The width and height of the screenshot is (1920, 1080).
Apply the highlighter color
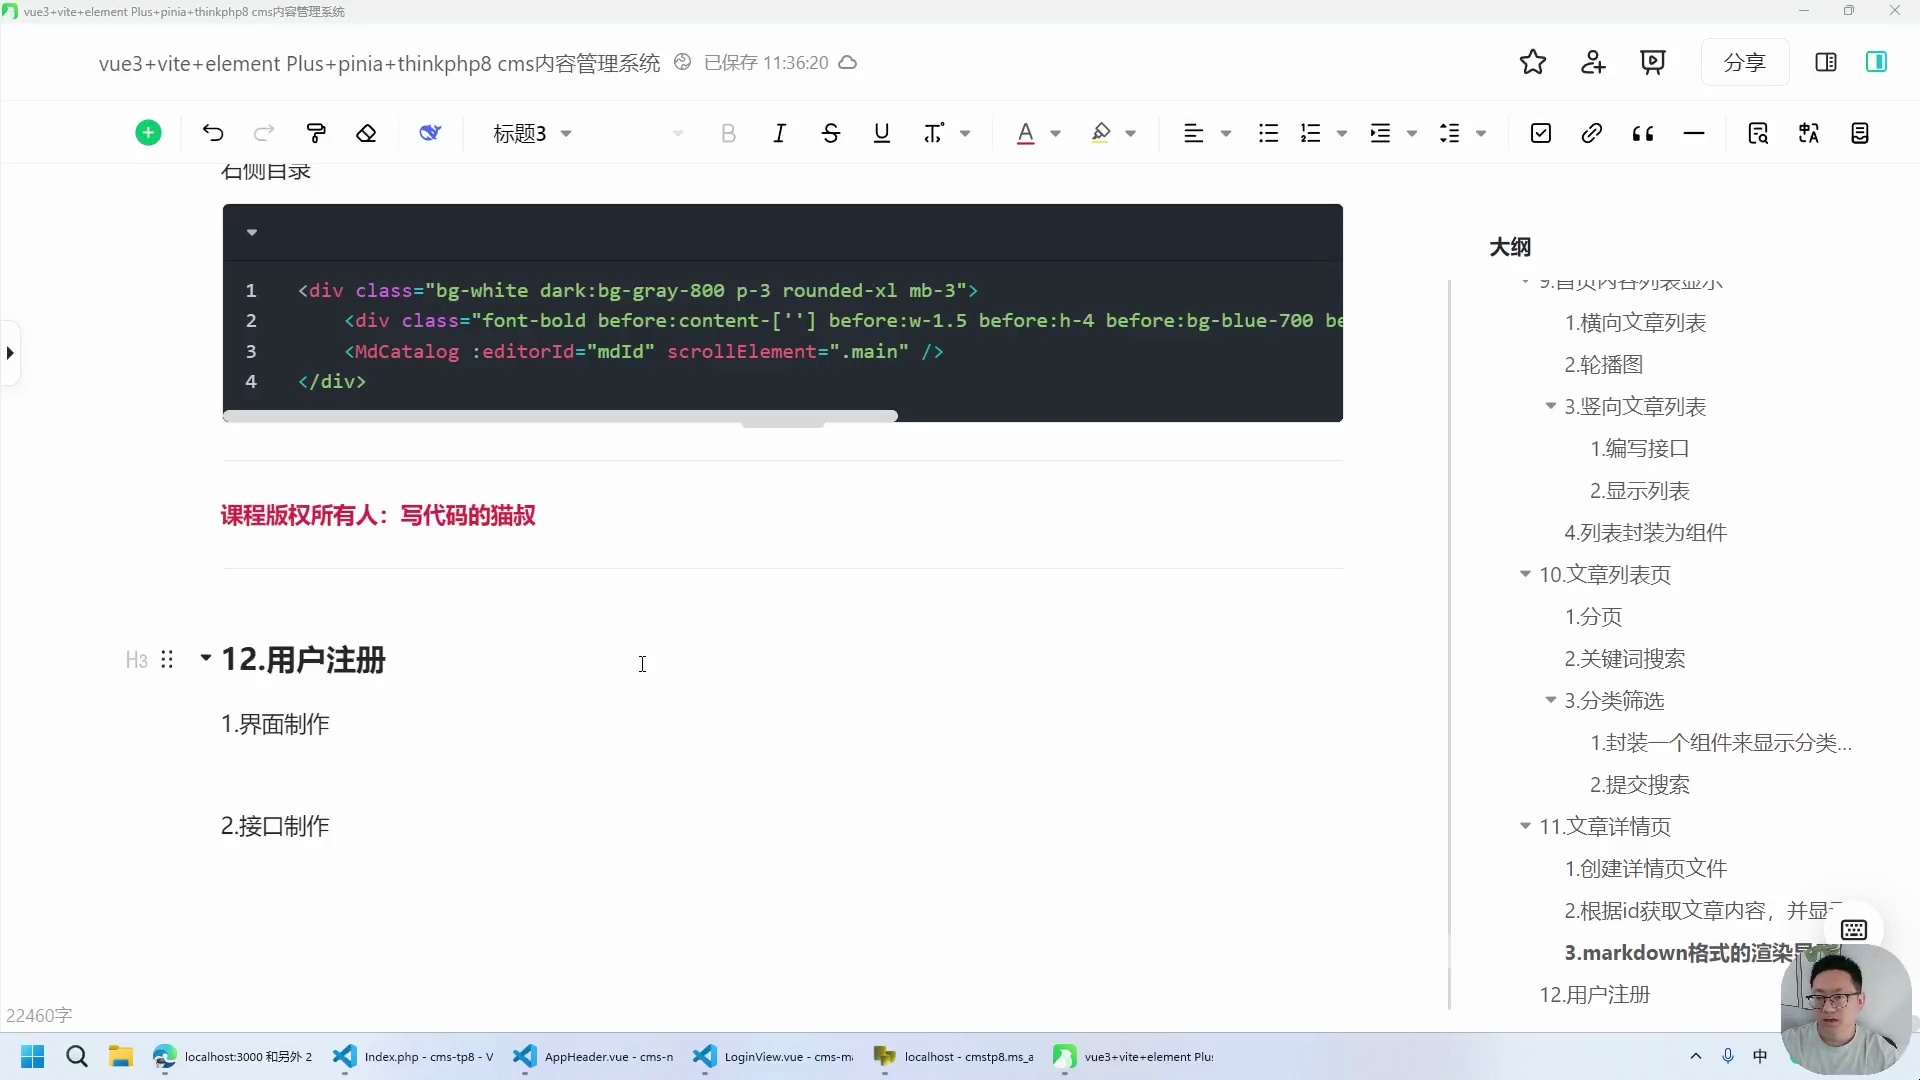[x=1101, y=133]
